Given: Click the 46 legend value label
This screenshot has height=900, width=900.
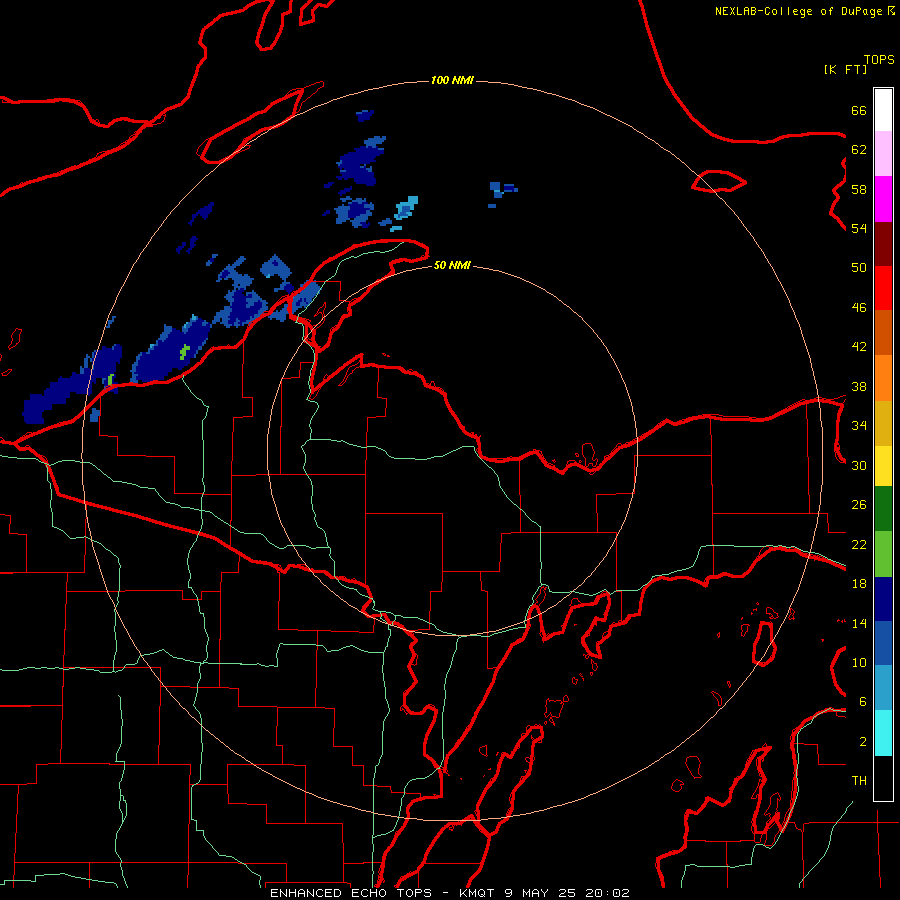Looking at the screenshot, I should point(859,308).
